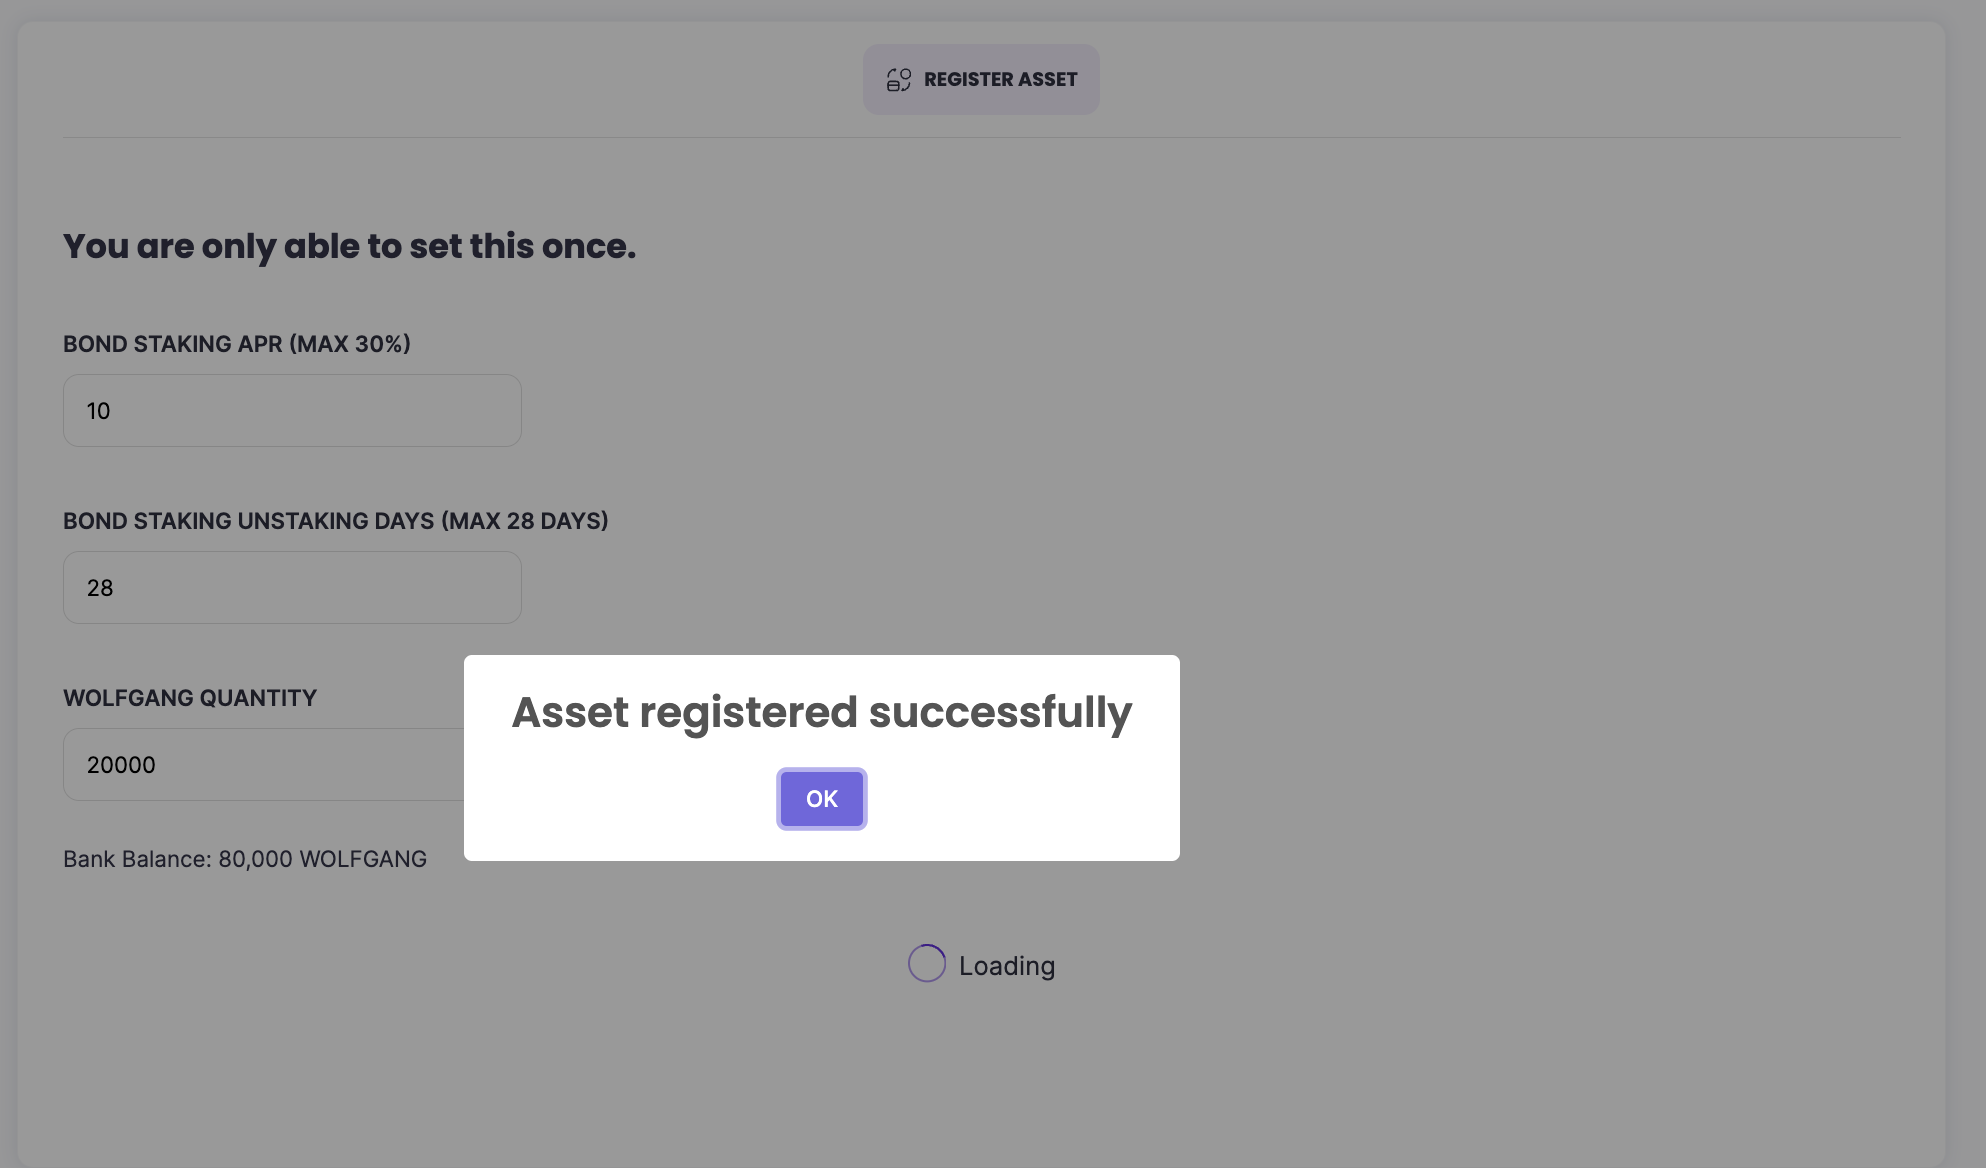
Task: Click the Register Asset icon
Action: (x=898, y=79)
